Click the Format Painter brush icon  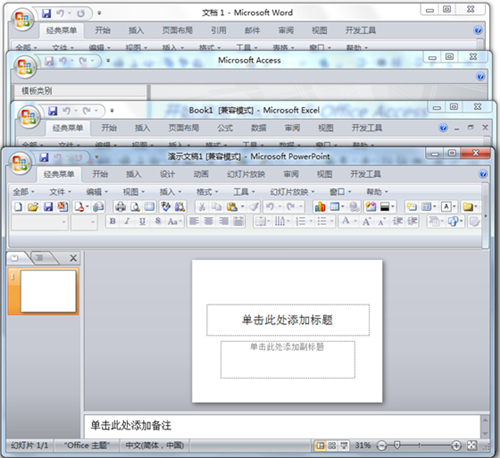(x=254, y=207)
